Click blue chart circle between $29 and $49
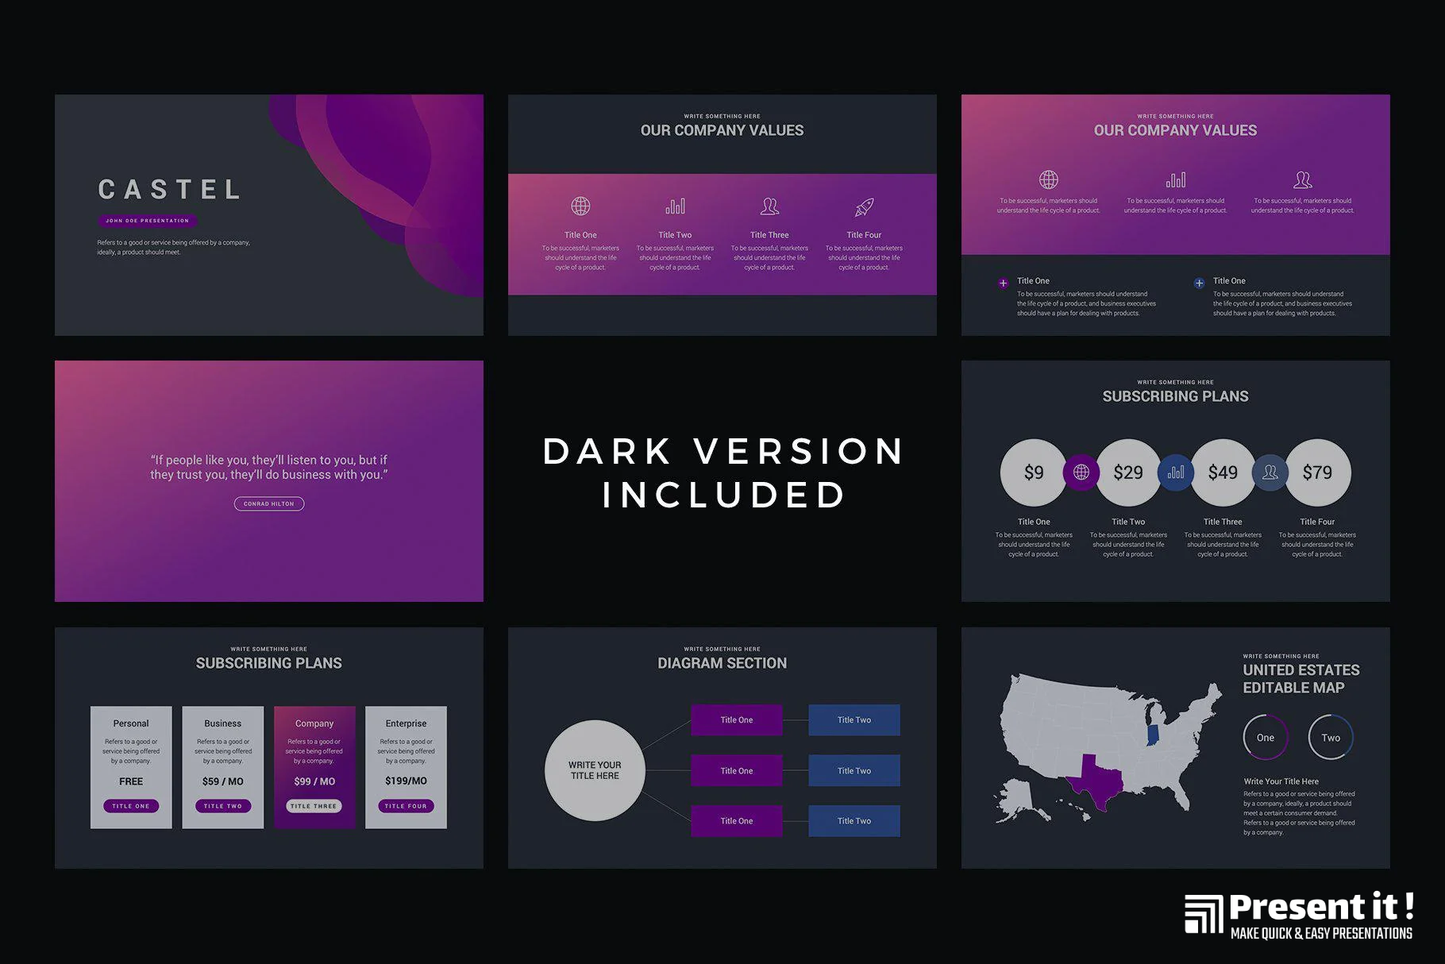This screenshot has height=964, width=1445. 1175,472
